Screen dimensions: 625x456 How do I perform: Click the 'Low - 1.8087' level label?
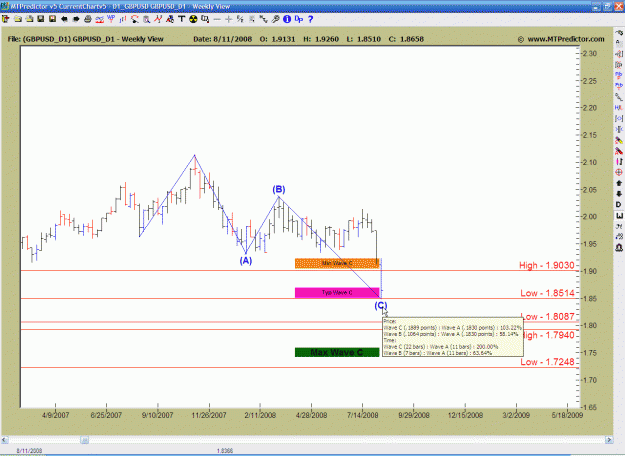coord(547,316)
